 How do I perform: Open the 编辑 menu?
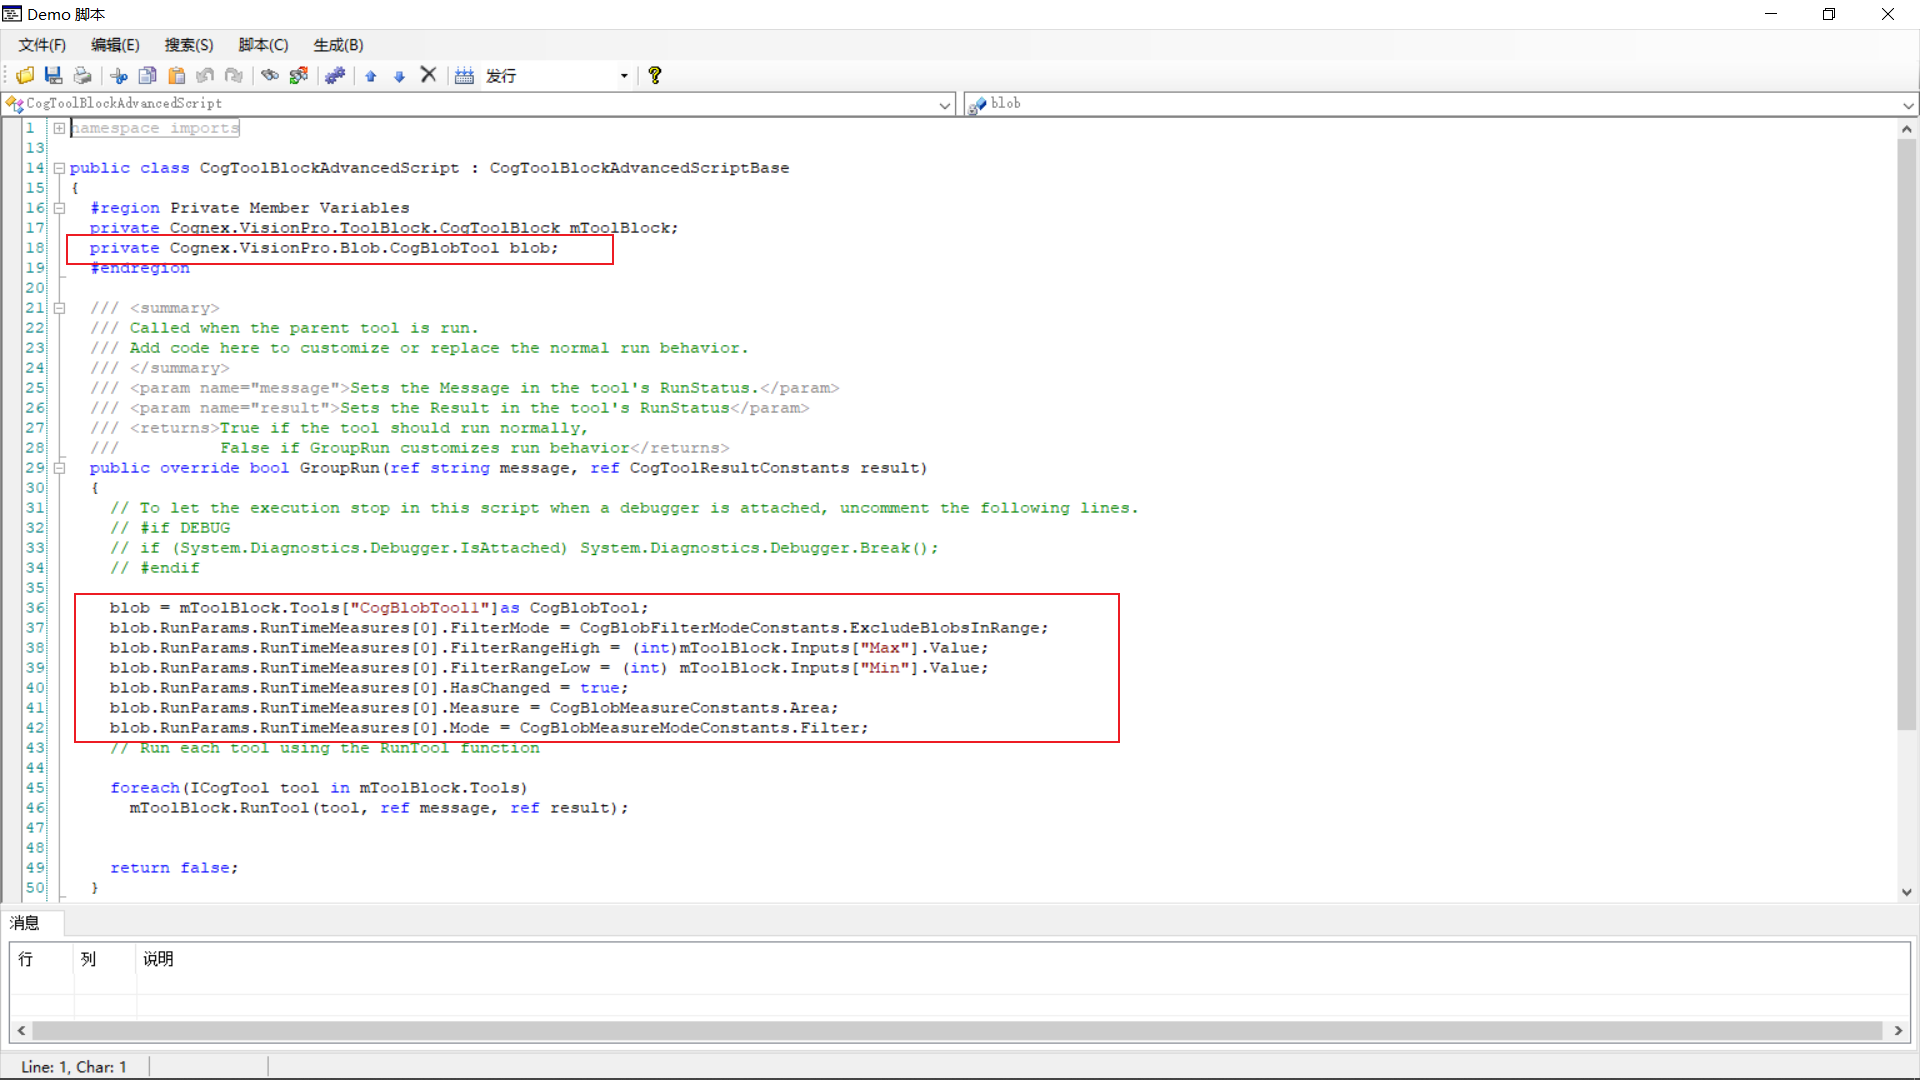click(x=114, y=44)
